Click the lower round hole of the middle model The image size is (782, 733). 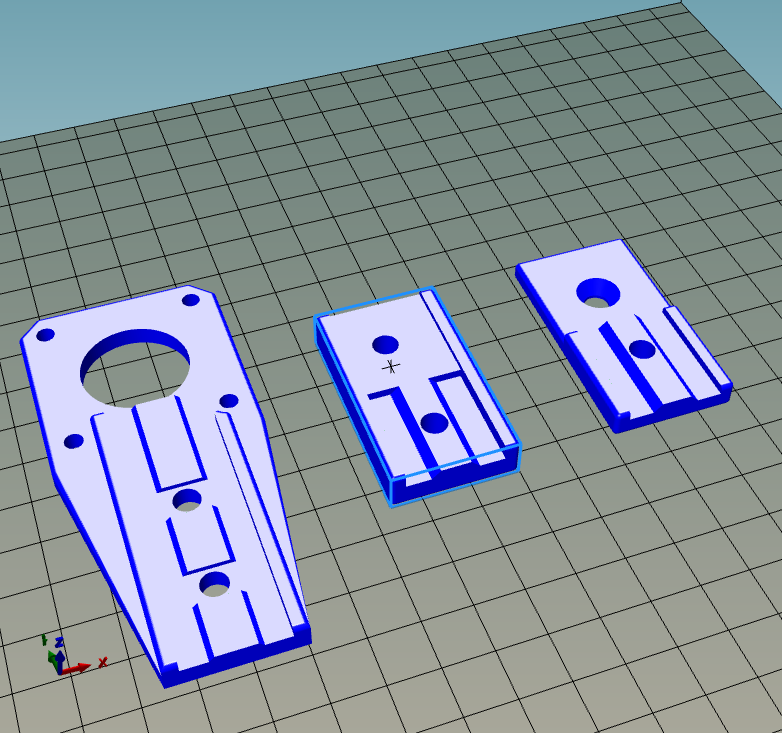coord(434,422)
